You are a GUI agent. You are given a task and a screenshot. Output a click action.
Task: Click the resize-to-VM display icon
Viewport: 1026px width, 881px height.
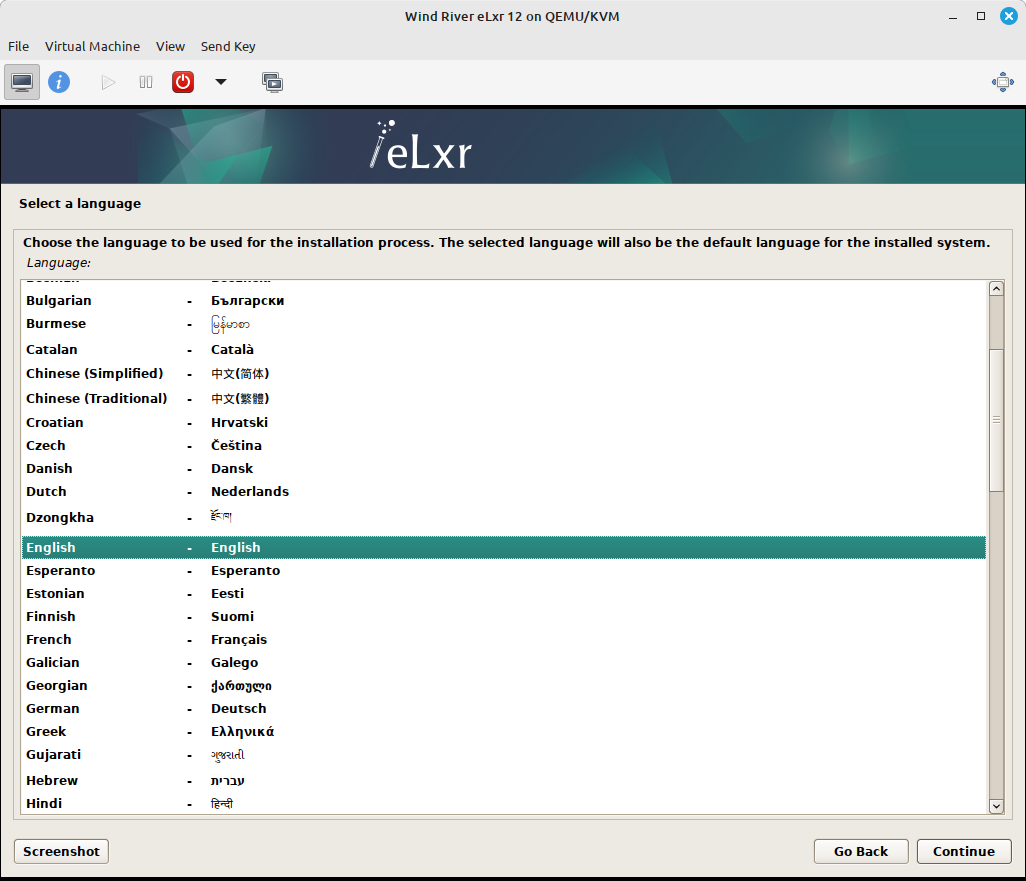(x=1002, y=81)
